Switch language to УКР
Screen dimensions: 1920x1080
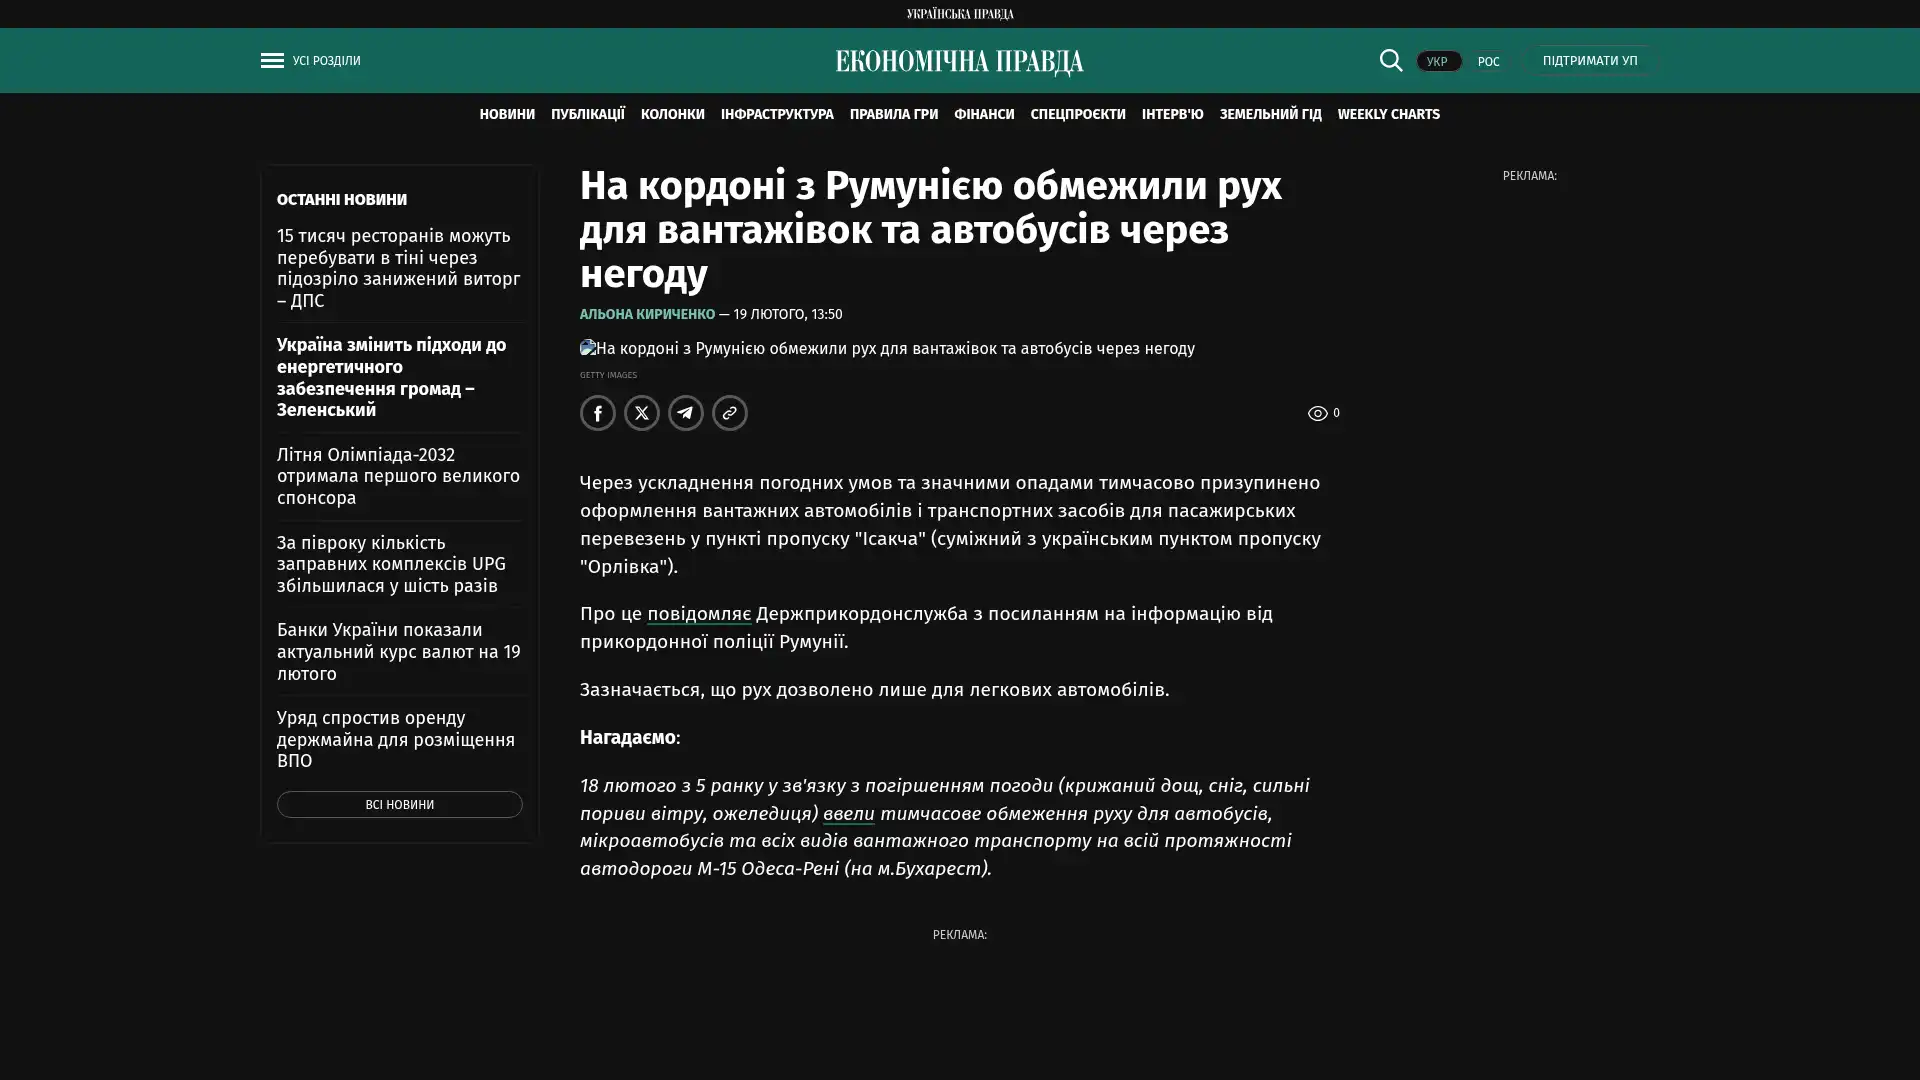pyautogui.click(x=1437, y=62)
